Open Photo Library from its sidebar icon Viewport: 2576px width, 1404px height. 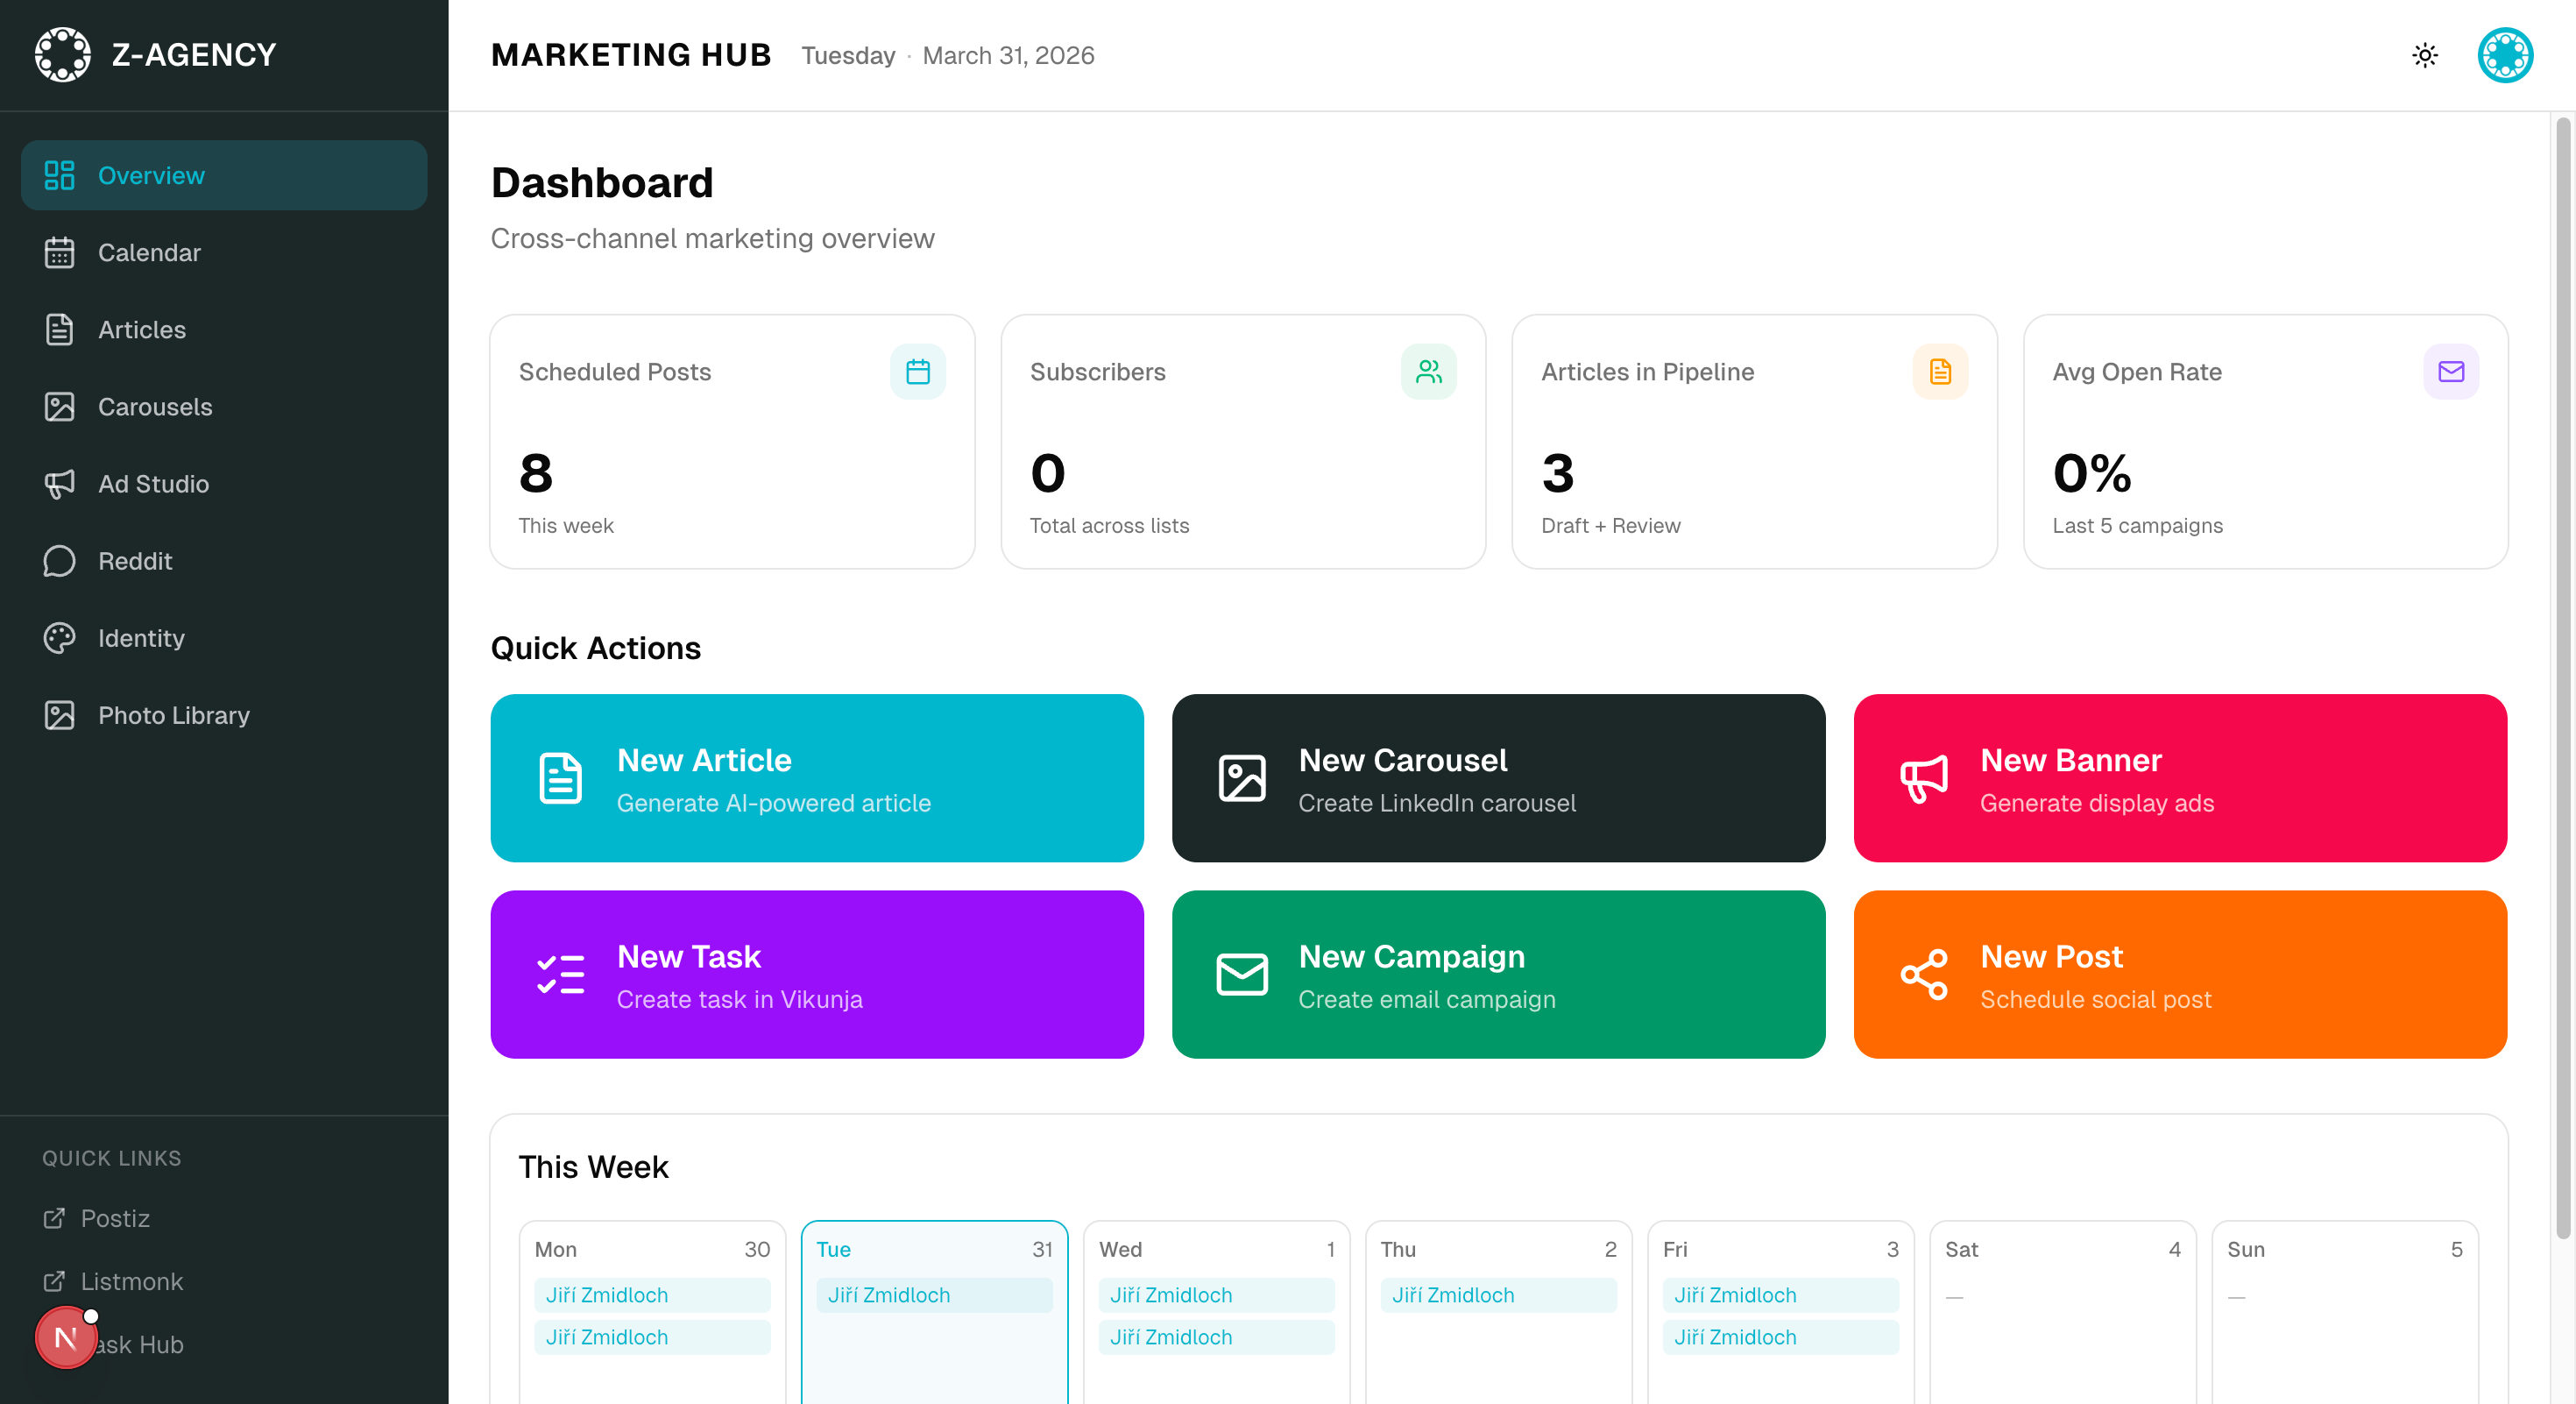[60, 715]
